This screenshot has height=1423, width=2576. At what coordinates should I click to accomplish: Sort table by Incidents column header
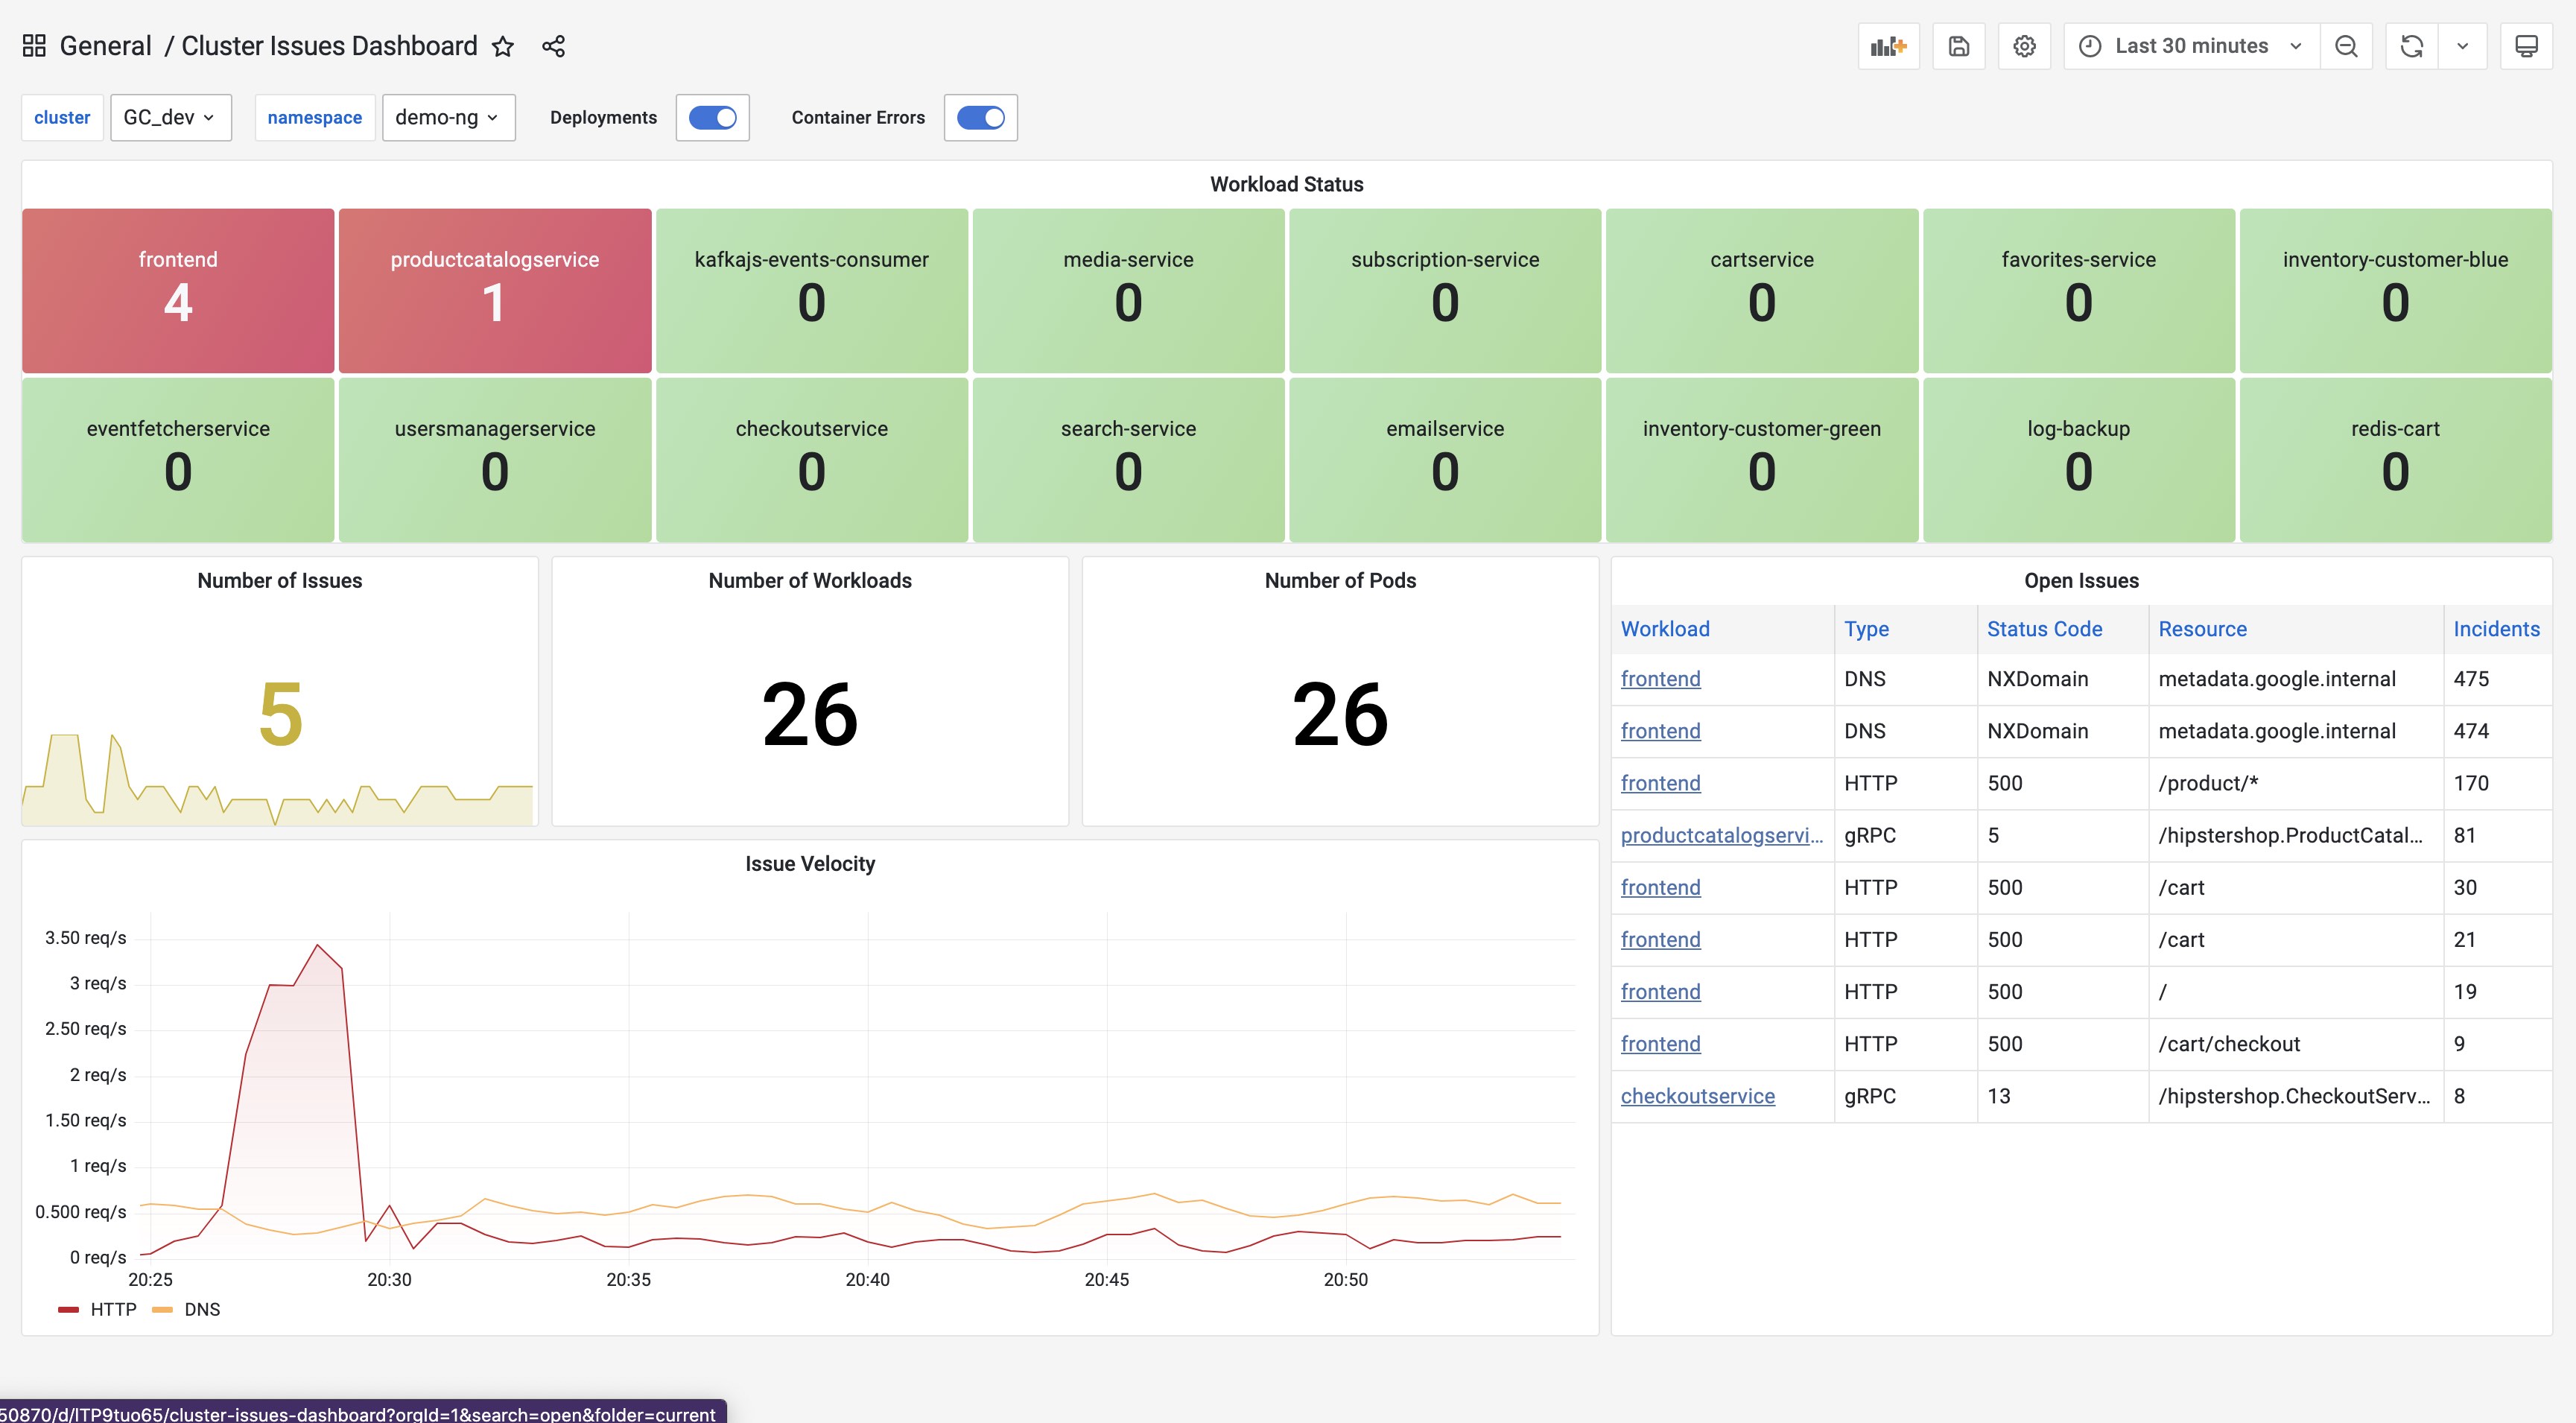click(2495, 629)
